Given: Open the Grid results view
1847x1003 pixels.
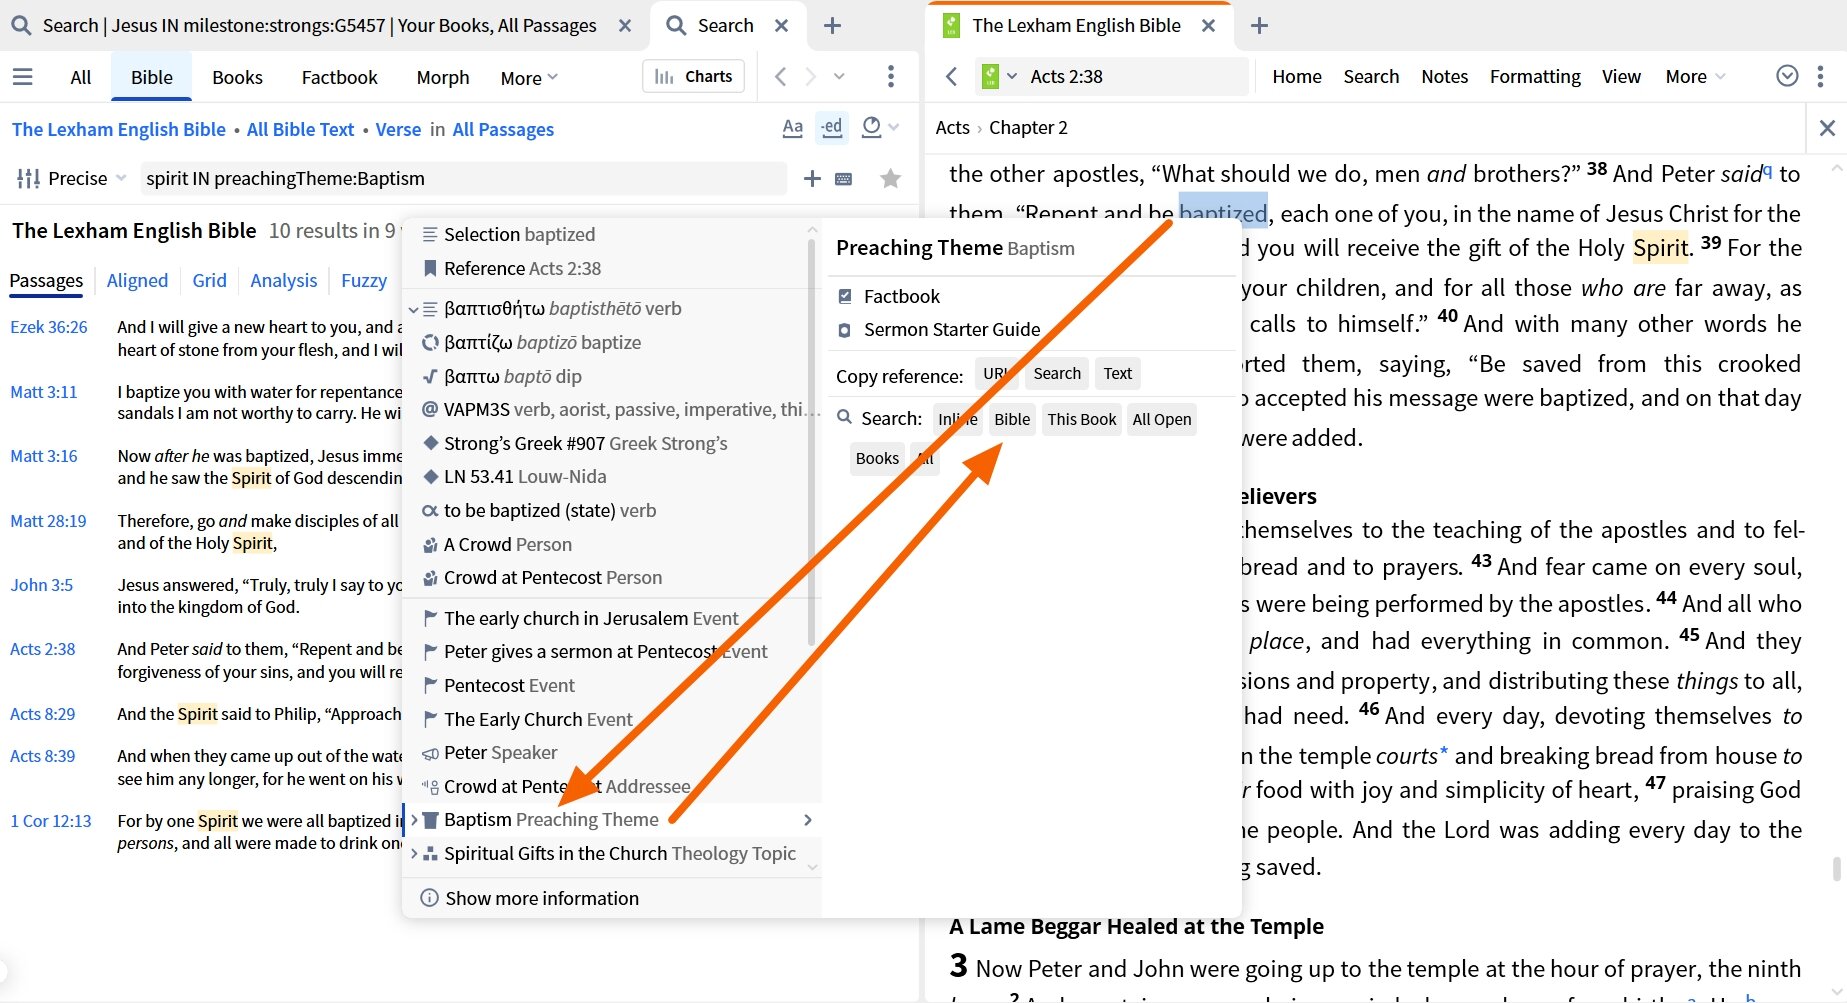Looking at the screenshot, I should tap(209, 280).
